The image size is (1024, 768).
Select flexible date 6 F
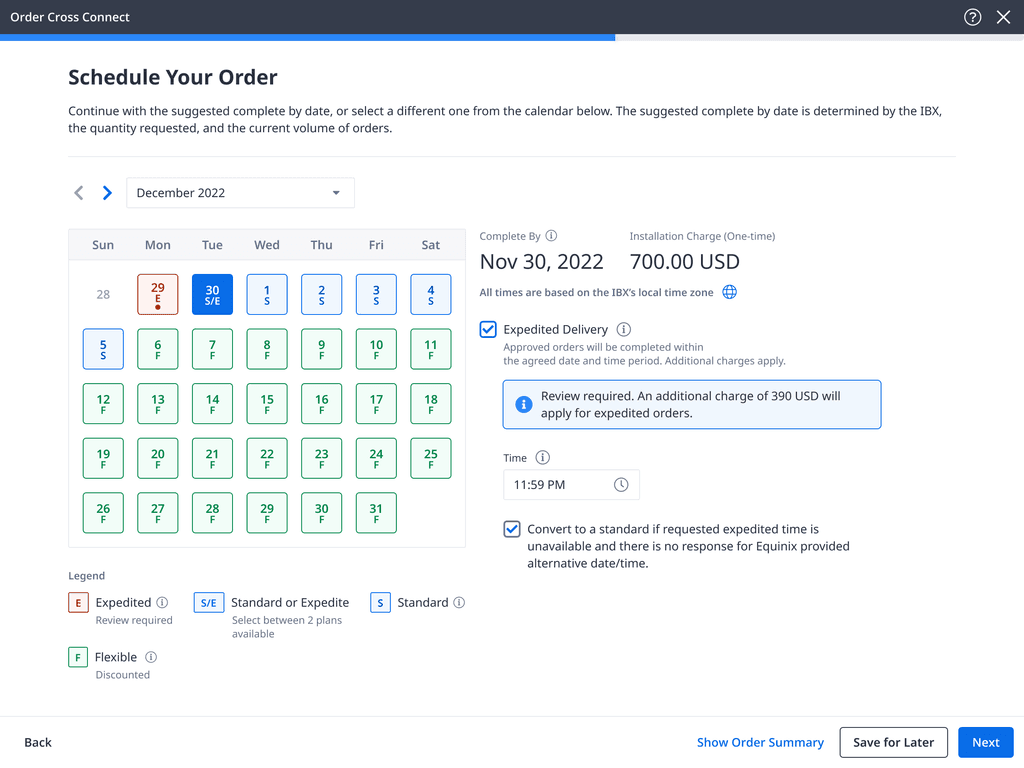click(x=157, y=349)
